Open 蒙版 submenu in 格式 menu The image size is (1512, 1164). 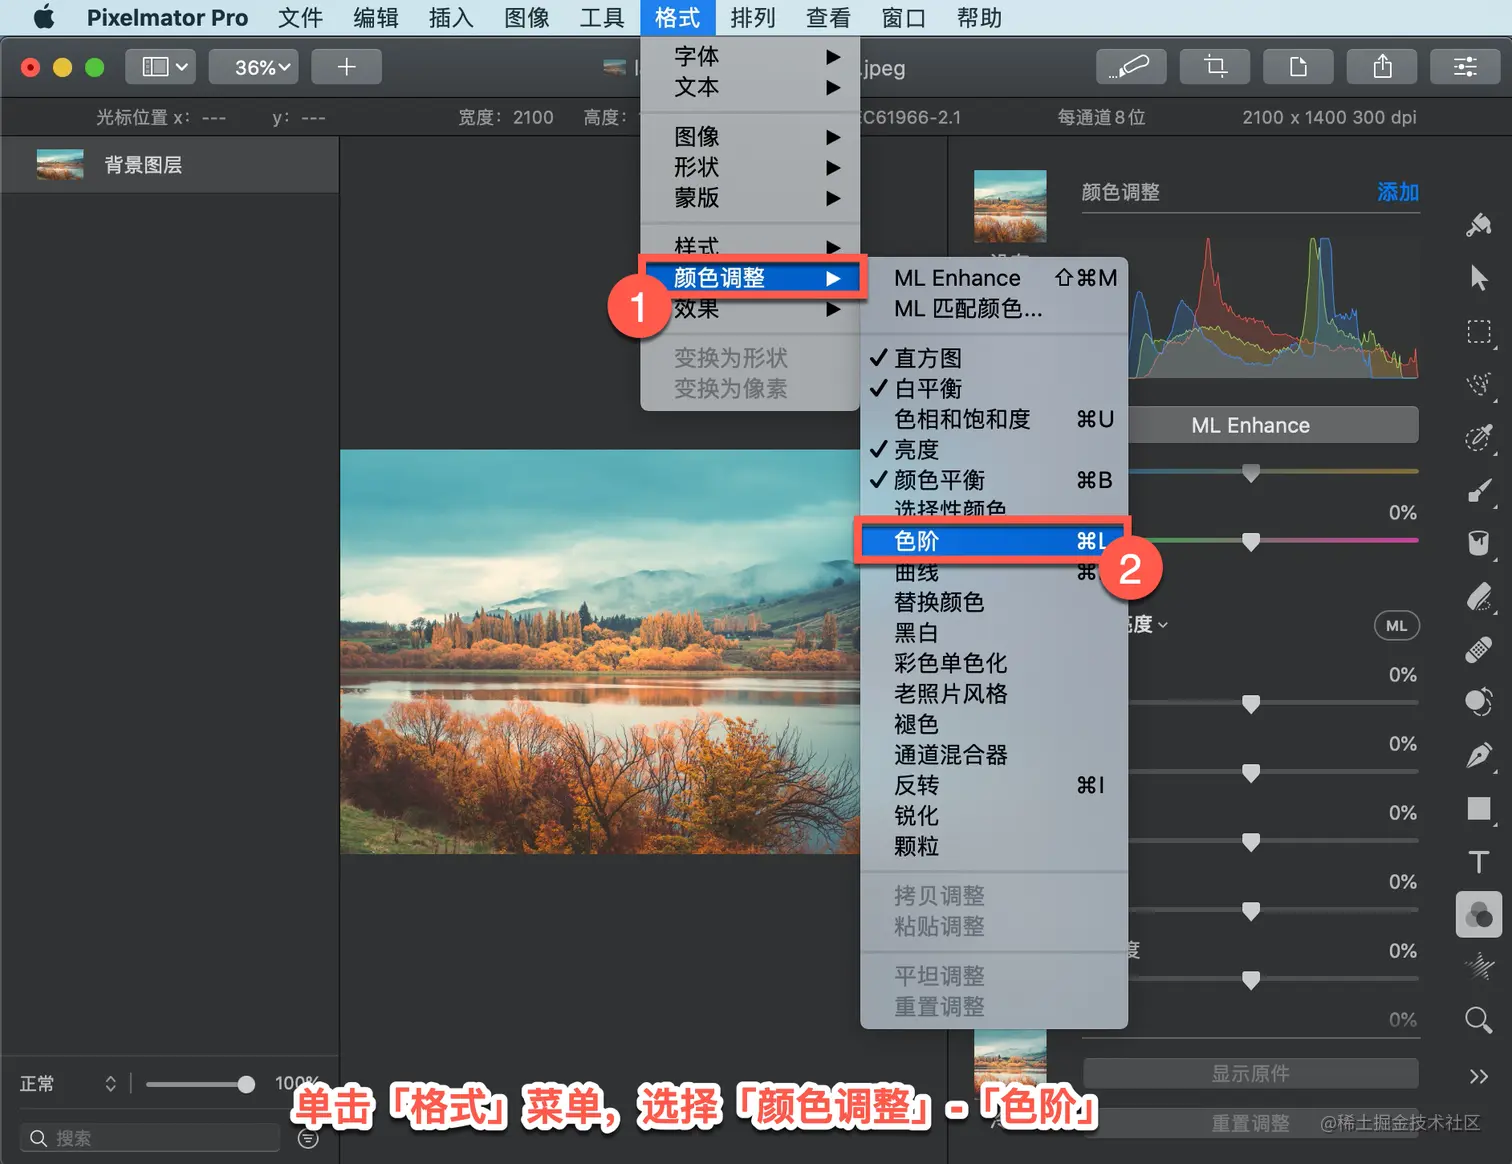point(750,198)
